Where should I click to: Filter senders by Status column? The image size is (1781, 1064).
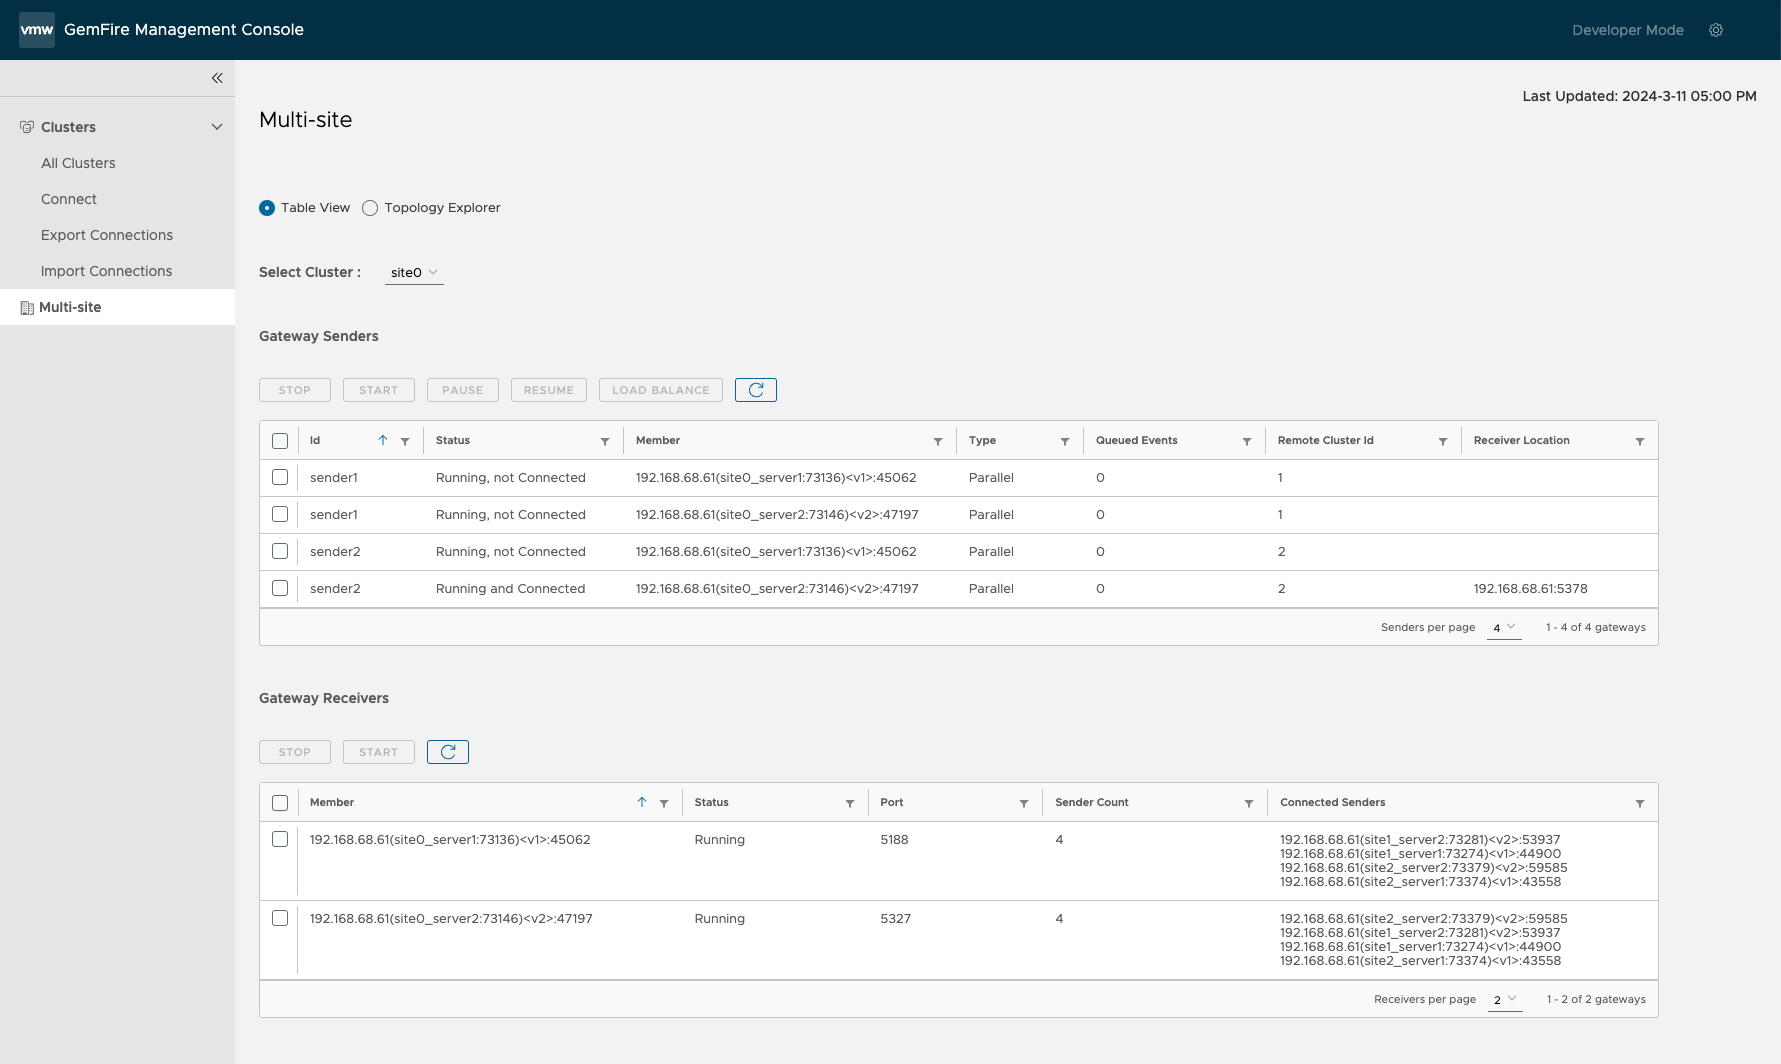coord(605,441)
